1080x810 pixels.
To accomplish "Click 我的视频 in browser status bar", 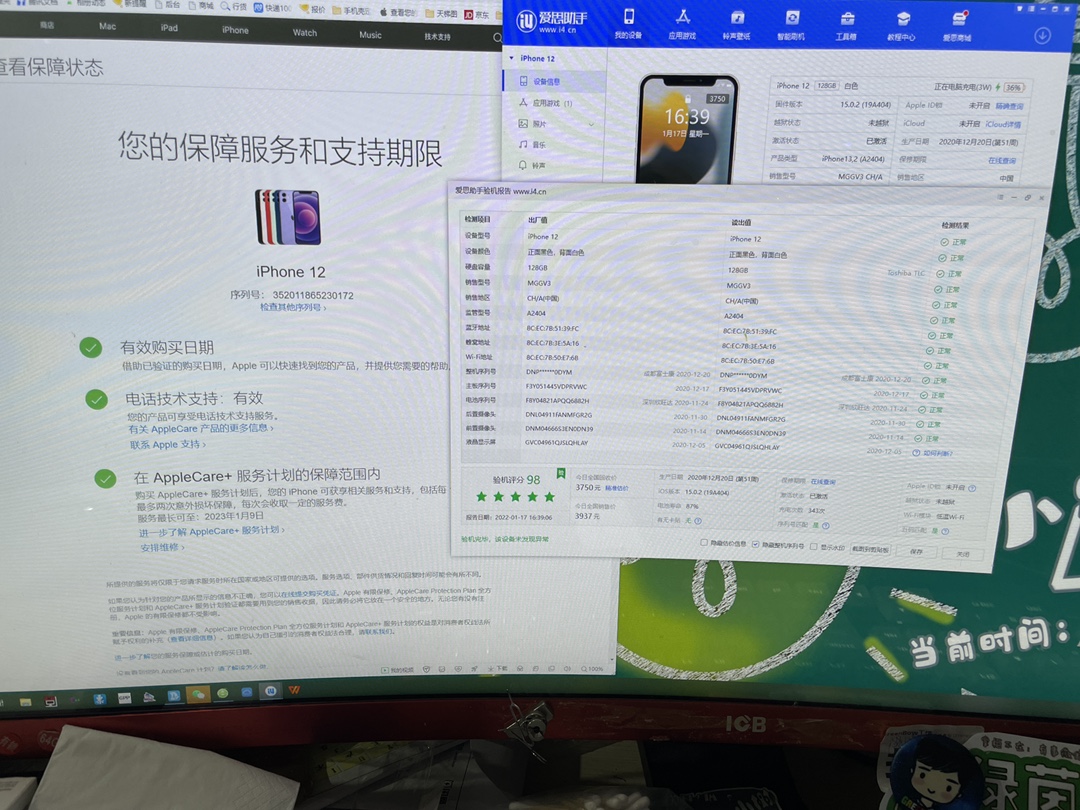I will (x=398, y=669).
